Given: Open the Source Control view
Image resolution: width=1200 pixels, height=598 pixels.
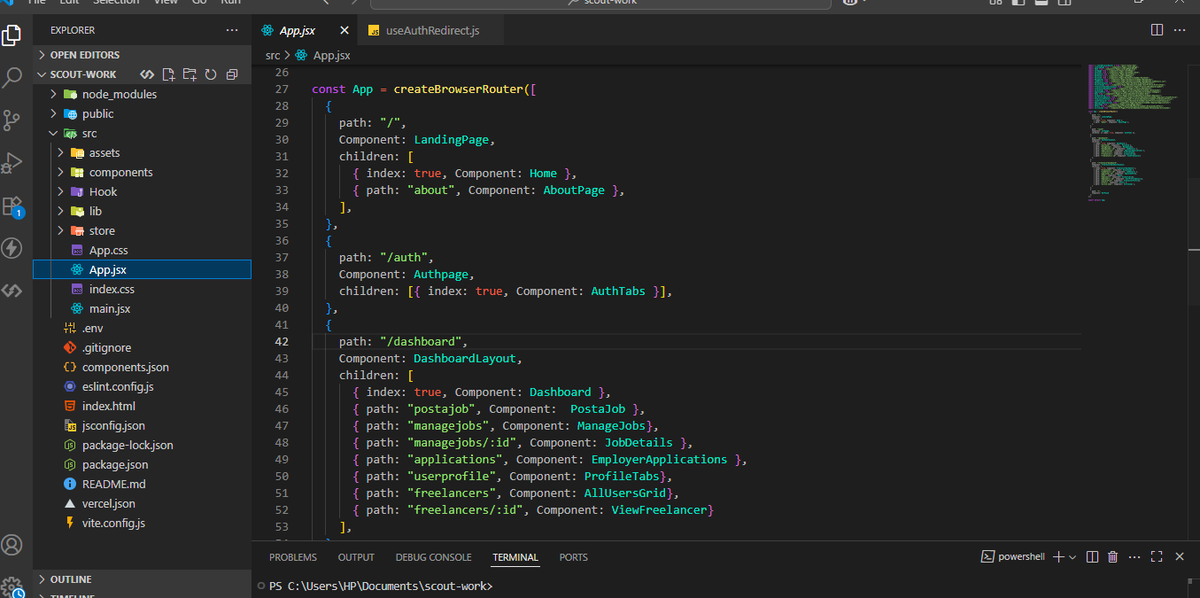Looking at the screenshot, I should point(12,120).
